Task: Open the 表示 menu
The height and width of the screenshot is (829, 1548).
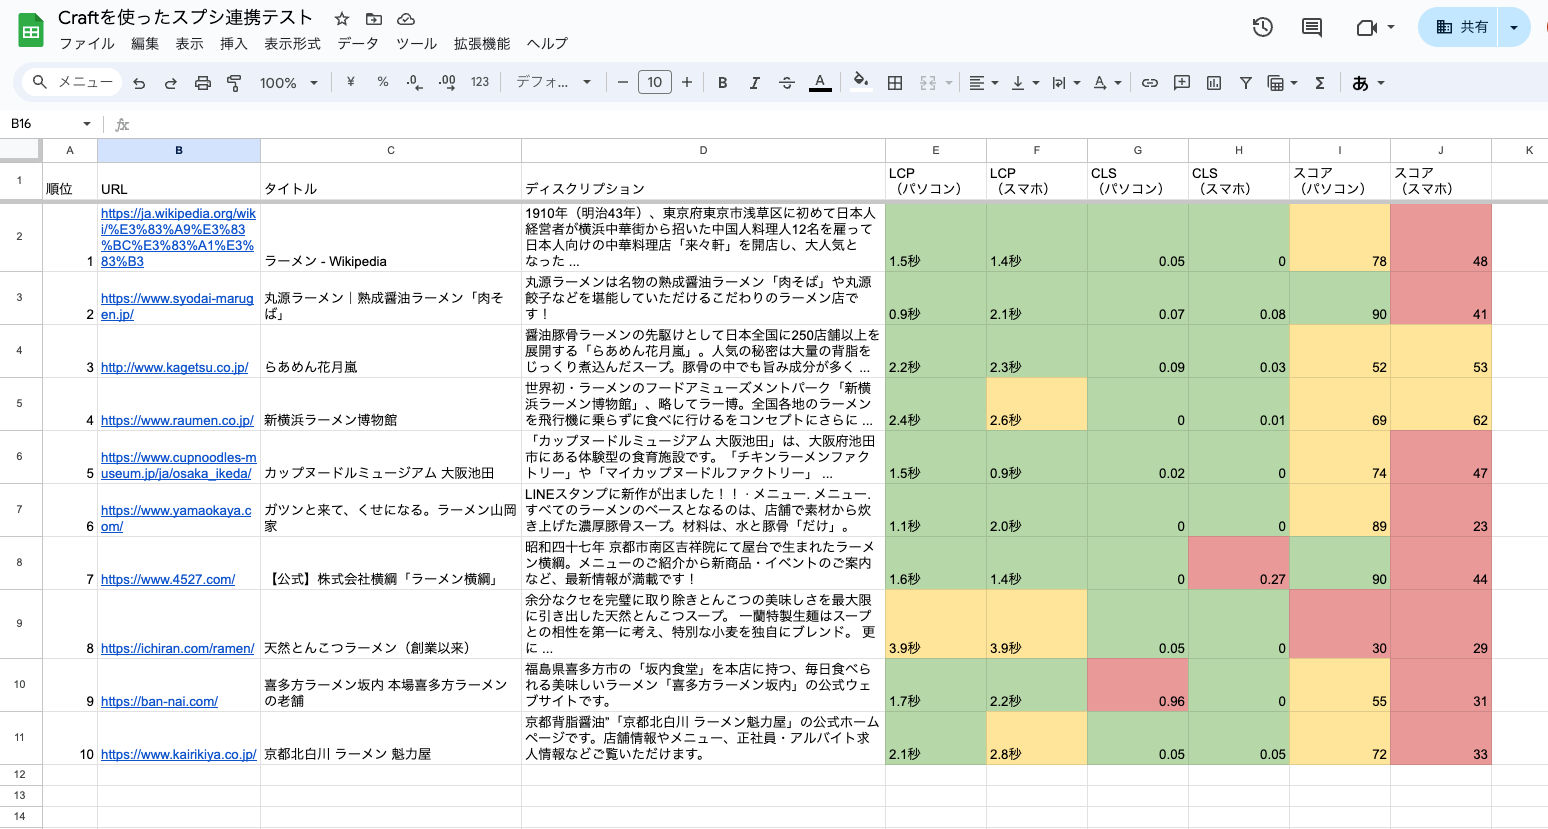Action: click(x=189, y=44)
